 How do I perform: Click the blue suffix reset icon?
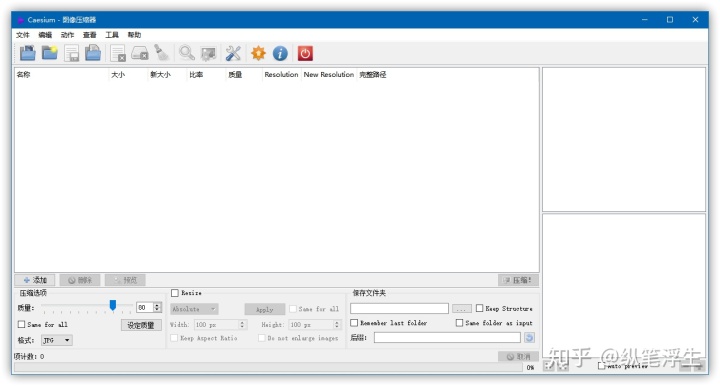click(529, 338)
